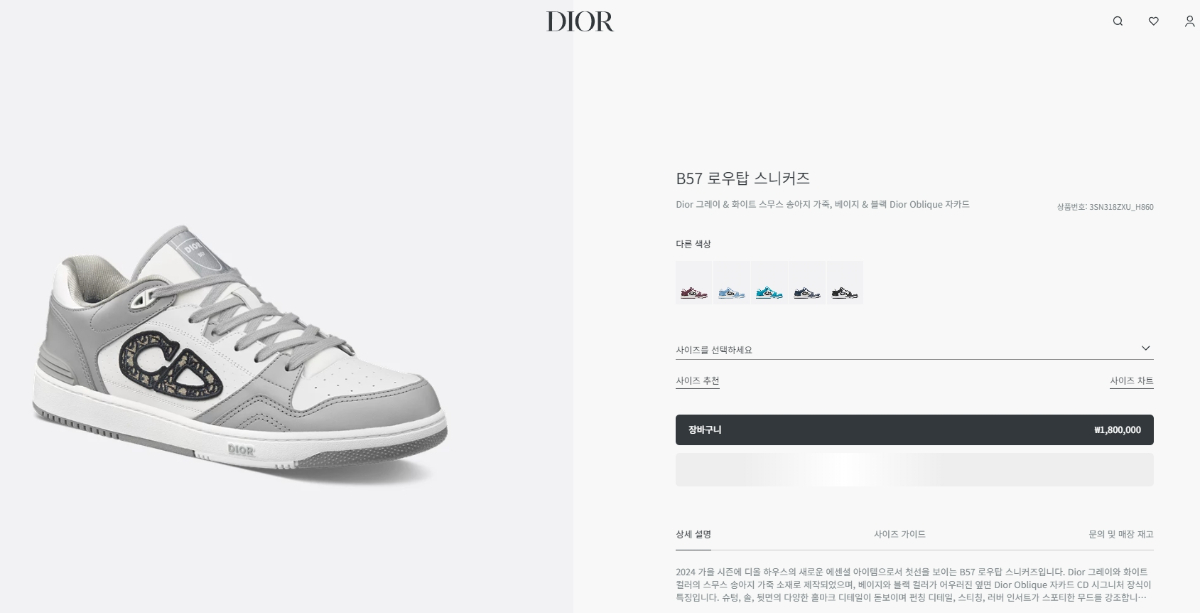Click the ₩1,800,000 price on cart button

1118,430
